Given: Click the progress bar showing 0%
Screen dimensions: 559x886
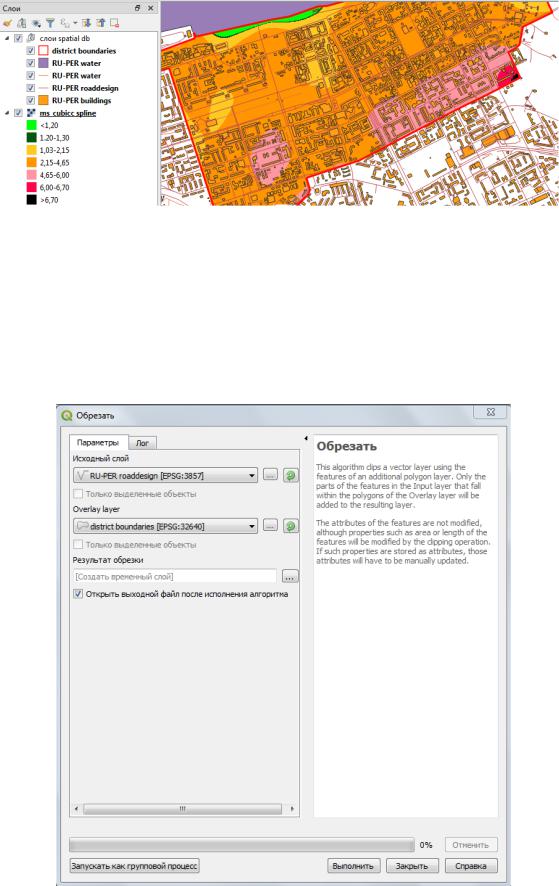Looking at the screenshot, I should (242, 845).
